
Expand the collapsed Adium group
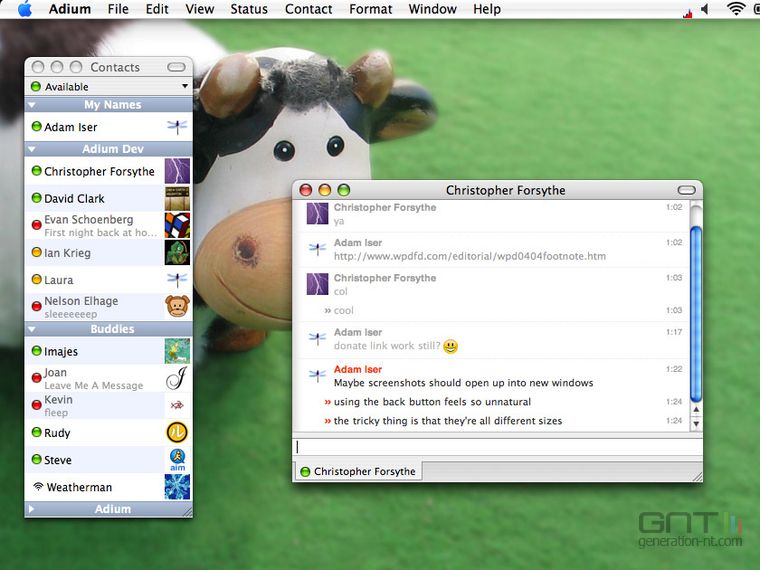coord(31,509)
